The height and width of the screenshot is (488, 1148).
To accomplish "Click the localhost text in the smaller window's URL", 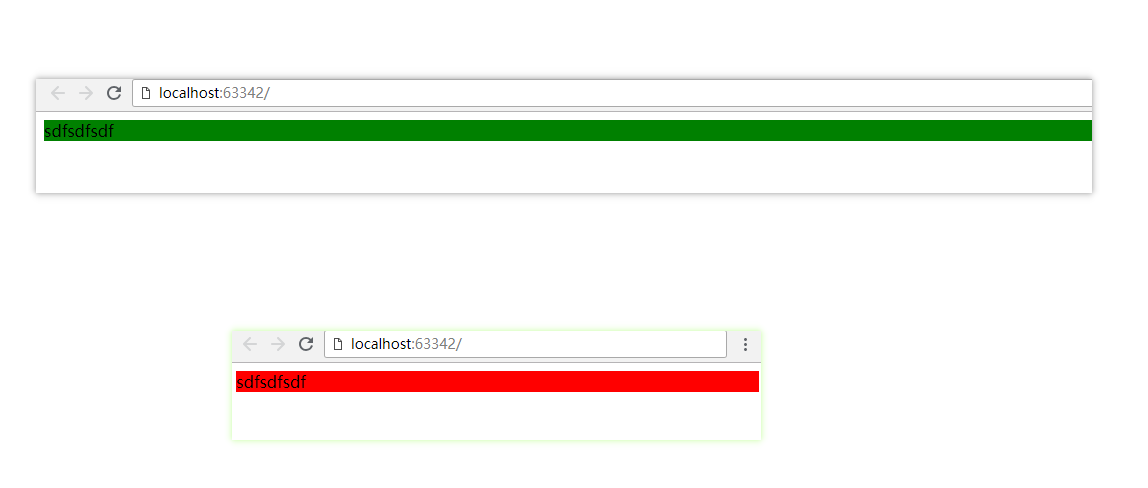I will click(381, 344).
